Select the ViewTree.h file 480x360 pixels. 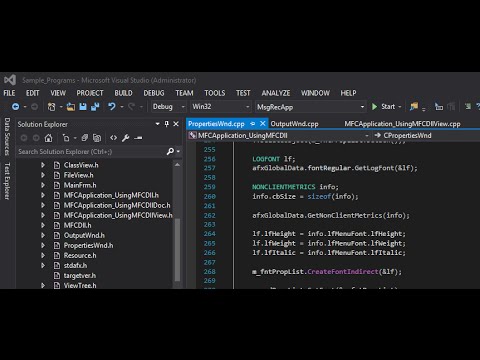[80, 286]
